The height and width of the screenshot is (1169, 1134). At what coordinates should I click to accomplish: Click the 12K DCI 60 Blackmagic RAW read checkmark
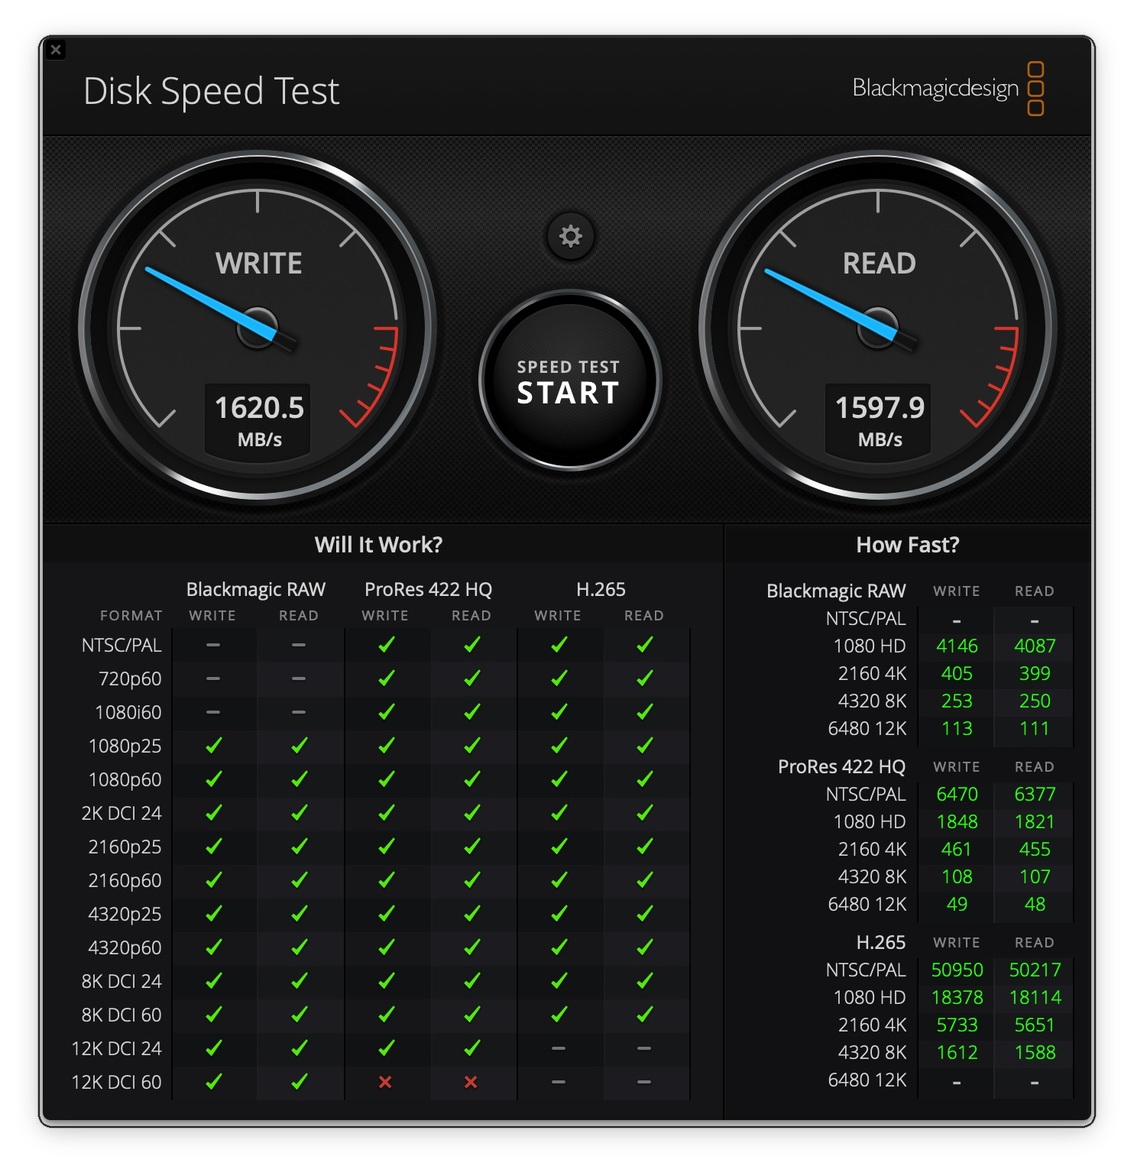tap(299, 1081)
